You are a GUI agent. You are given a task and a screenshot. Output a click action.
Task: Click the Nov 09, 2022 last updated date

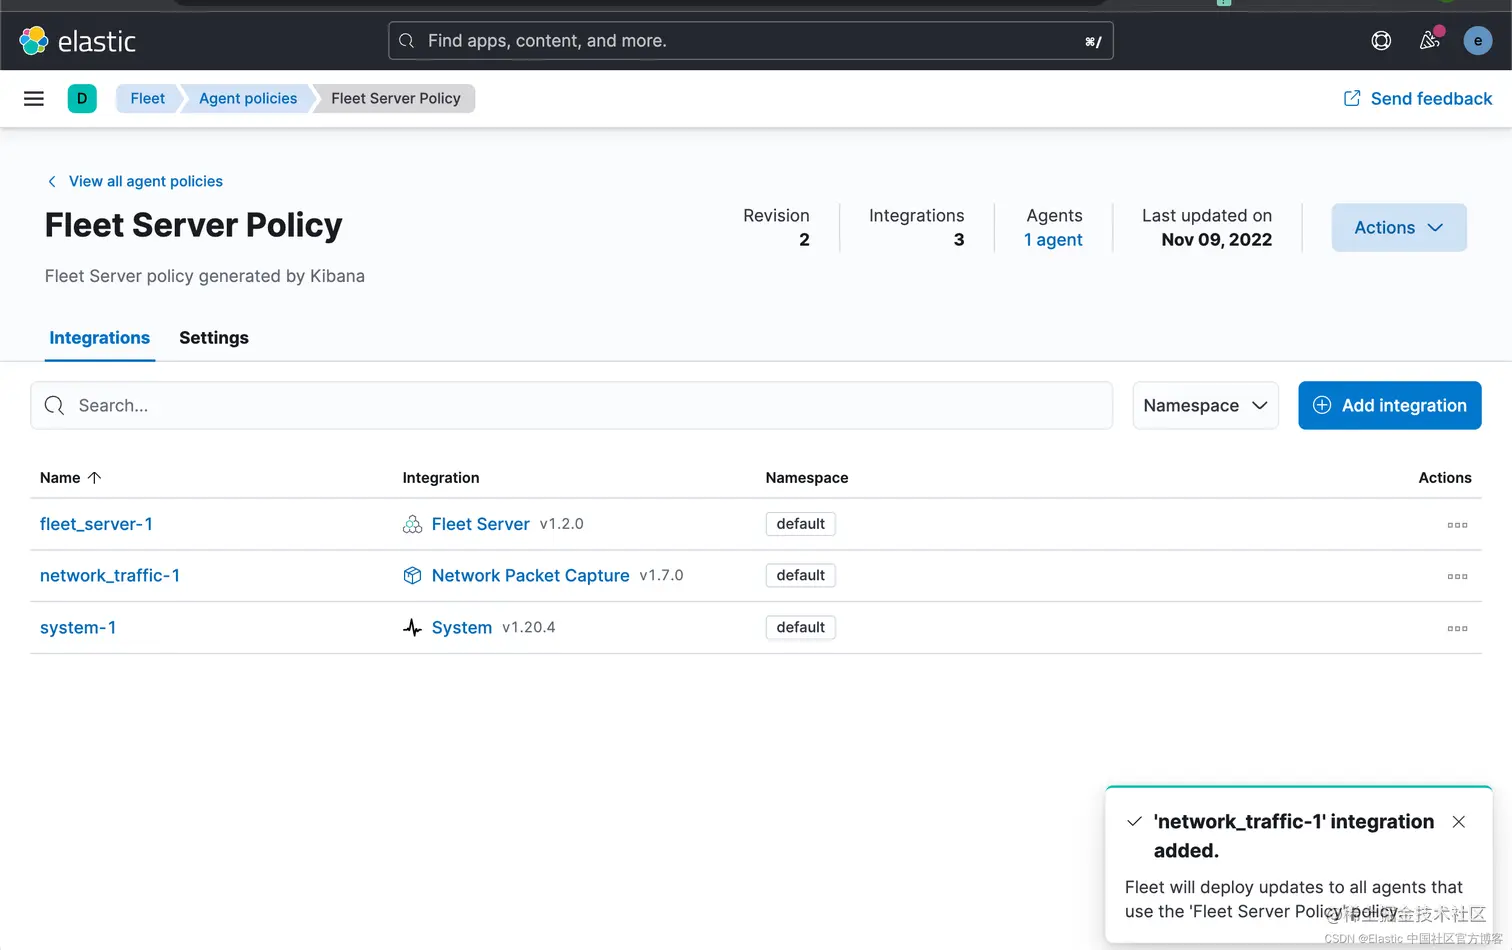[x=1217, y=240]
